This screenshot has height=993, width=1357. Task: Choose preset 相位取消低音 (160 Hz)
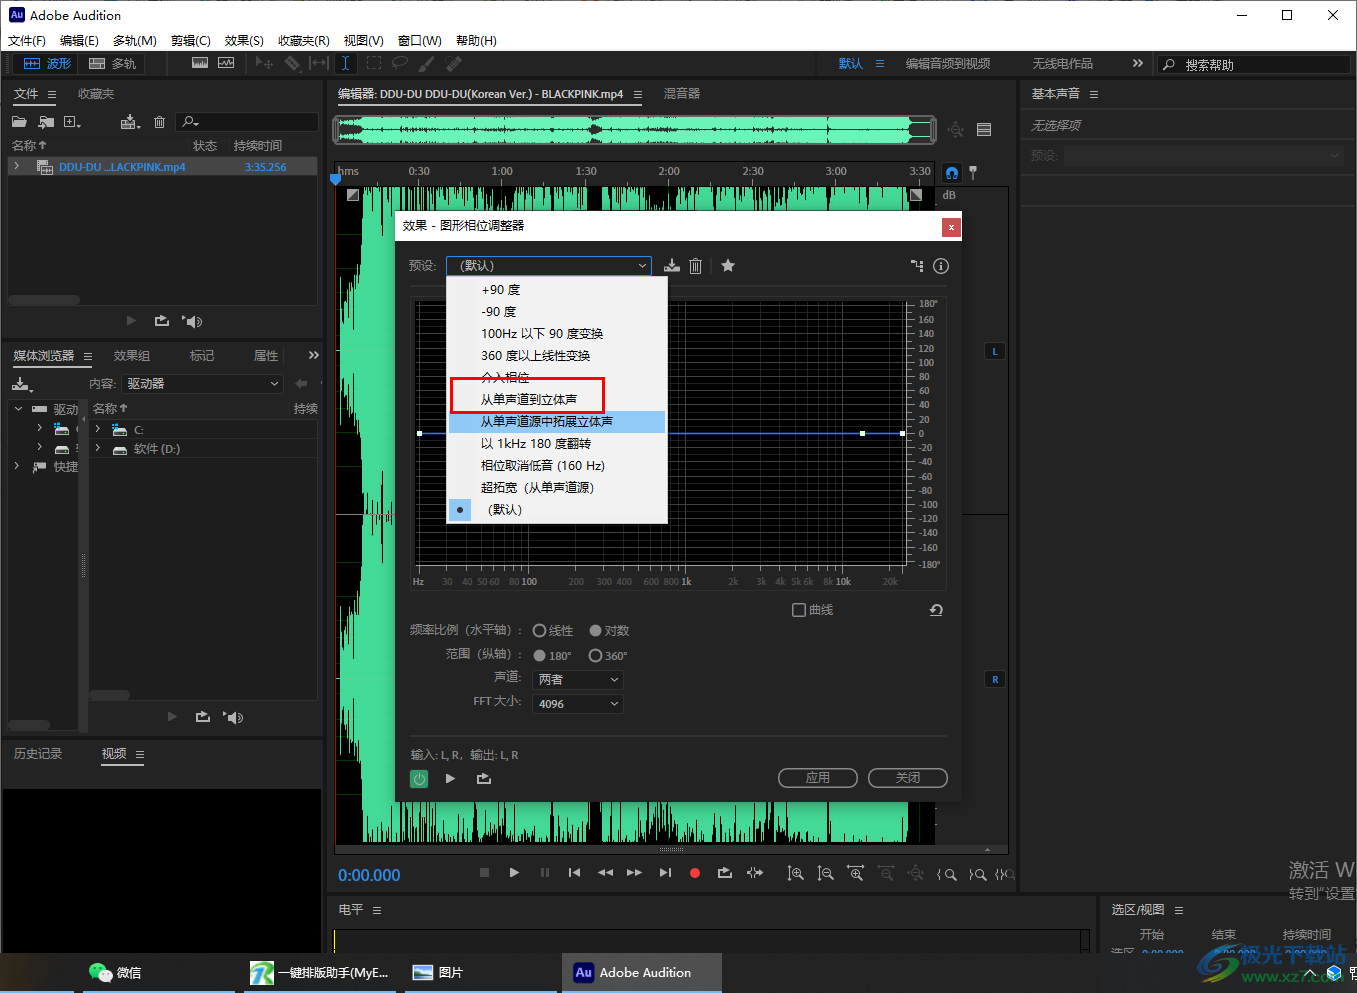click(557, 466)
